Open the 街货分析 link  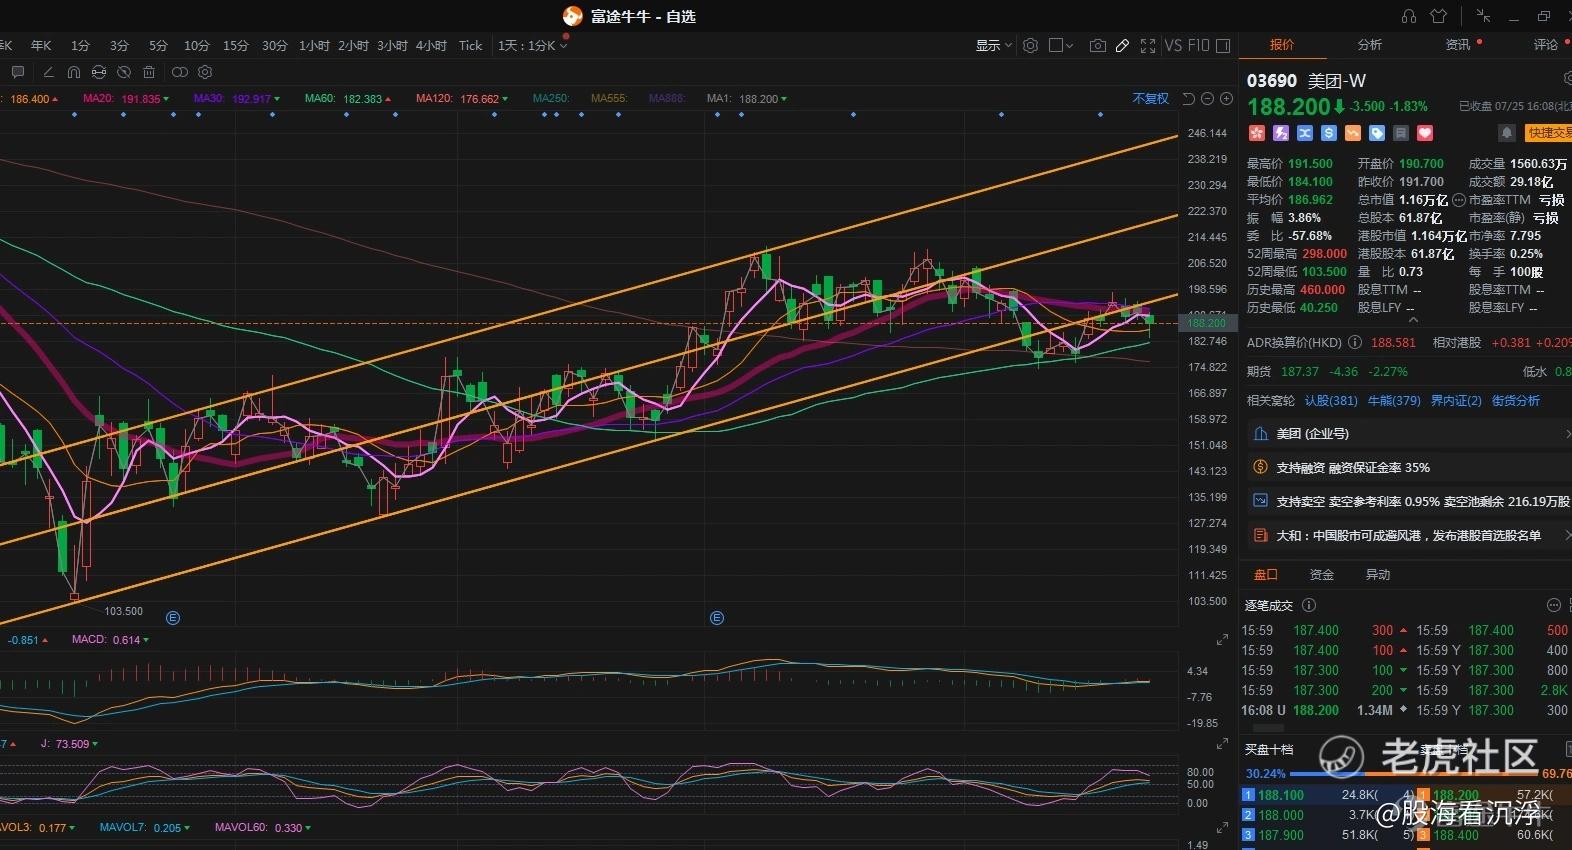(x=1516, y=400)
